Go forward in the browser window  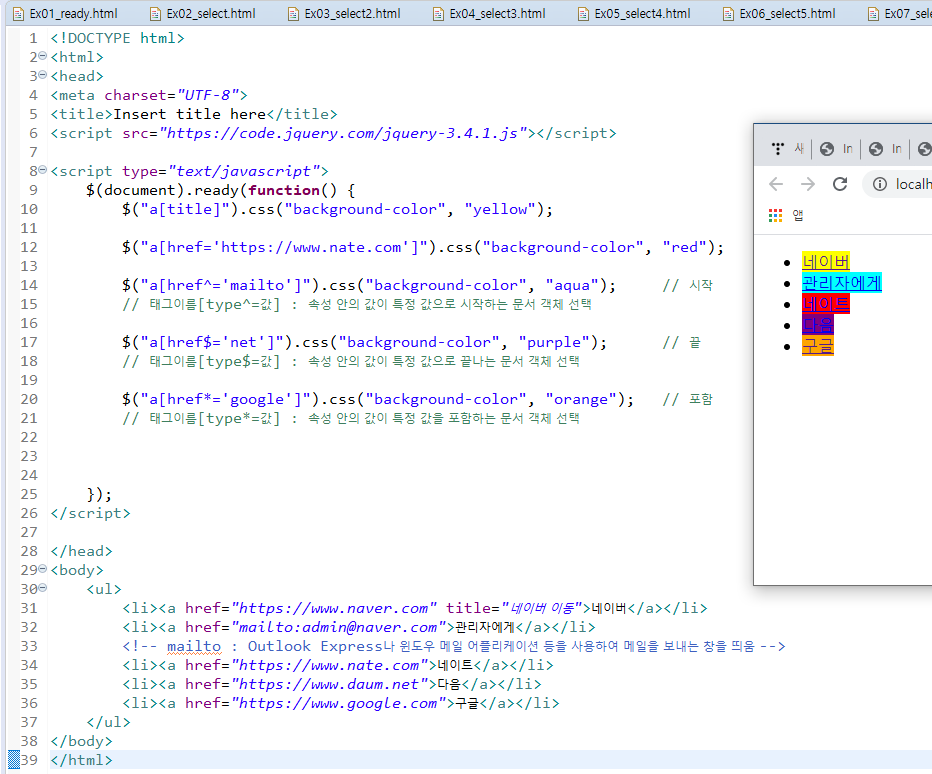point(808,184)
